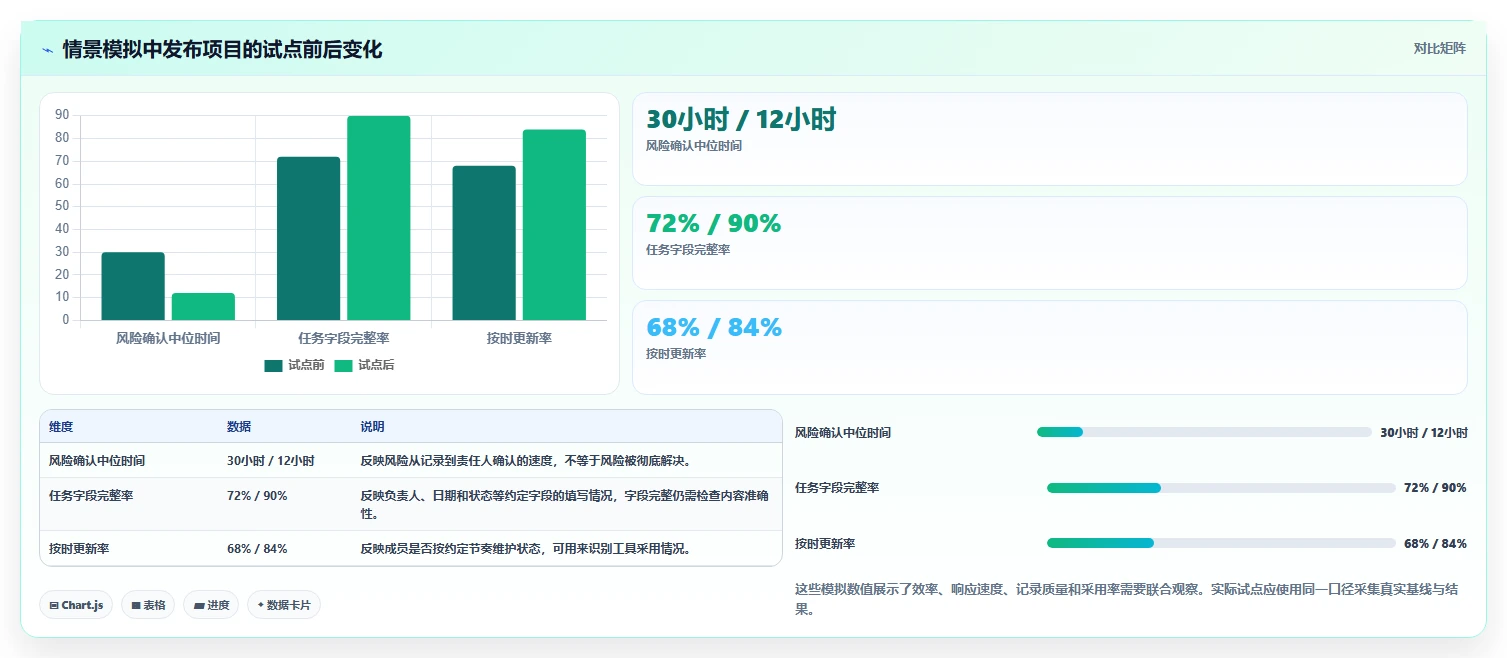Image resolution: width=1507 pixels, height=658 pixels.
Task: Click the footnote beginning 这些模拟数值展示了
Action: (x=1127, y=599)
